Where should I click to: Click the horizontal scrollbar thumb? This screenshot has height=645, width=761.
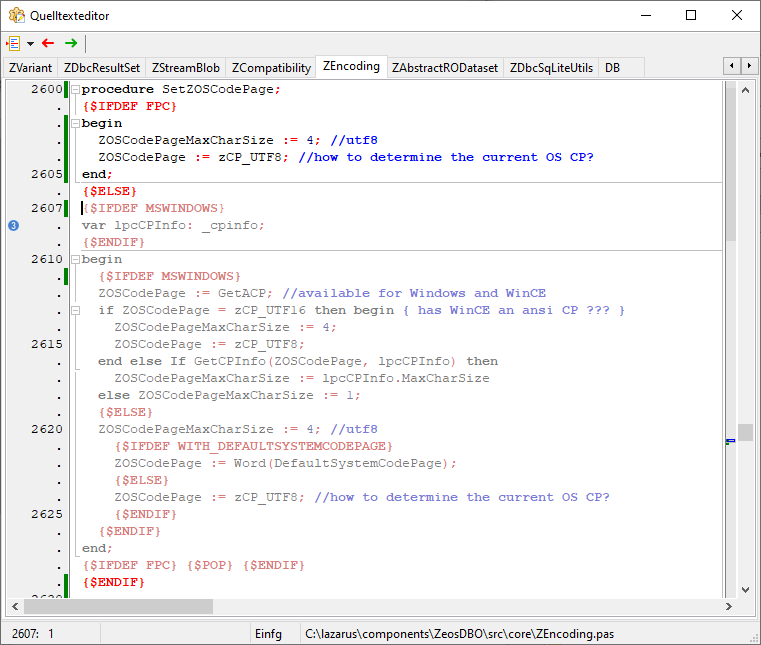click(118, 606)
